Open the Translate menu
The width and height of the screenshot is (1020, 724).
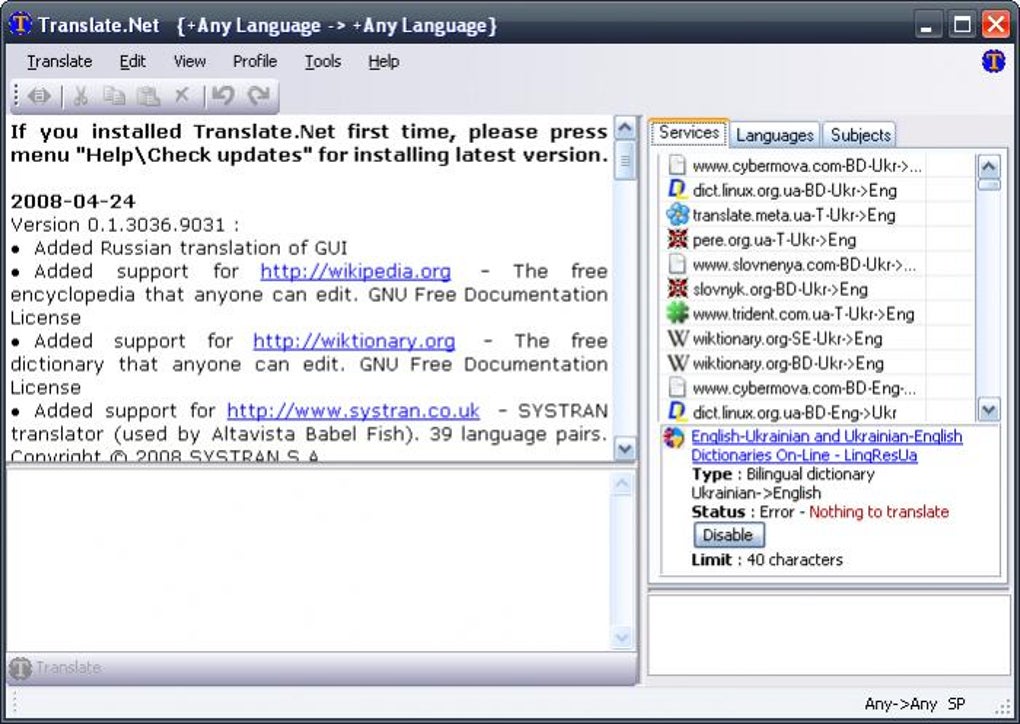[59, 62]
